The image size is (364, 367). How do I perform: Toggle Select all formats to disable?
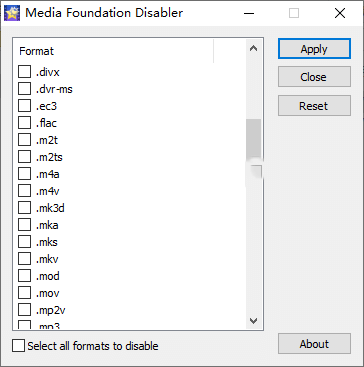(x=18, y=346)
